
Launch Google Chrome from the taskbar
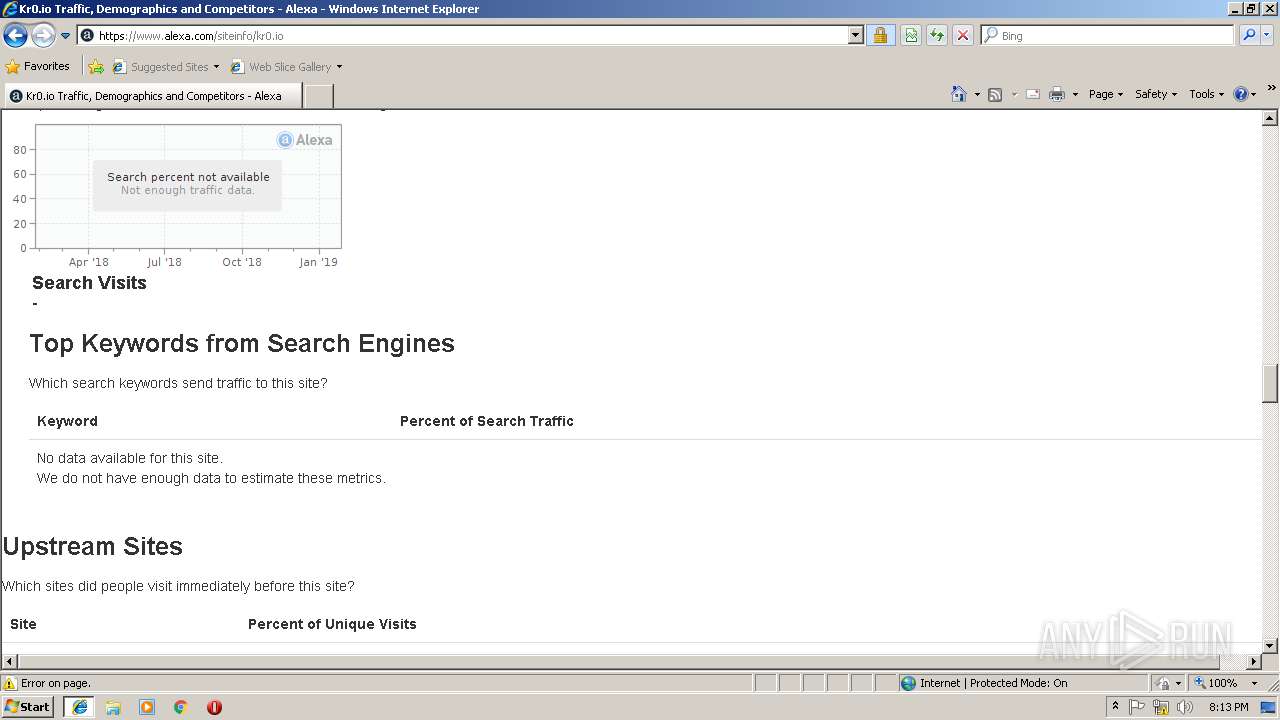click(181, 707)
